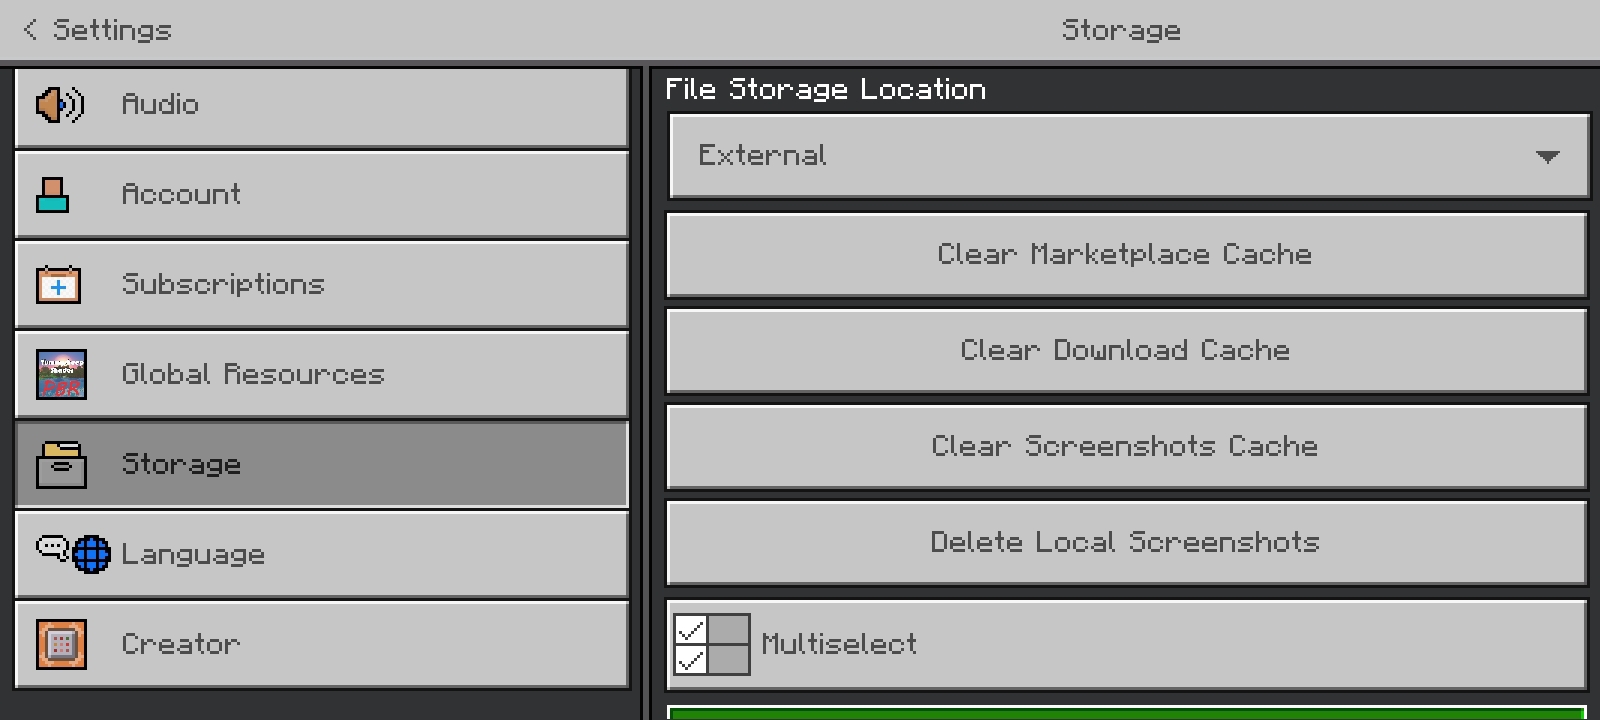Clear Marketplace Cache
The height and width of the screenshot is (720, 1600).
(x=1127, y=255)
